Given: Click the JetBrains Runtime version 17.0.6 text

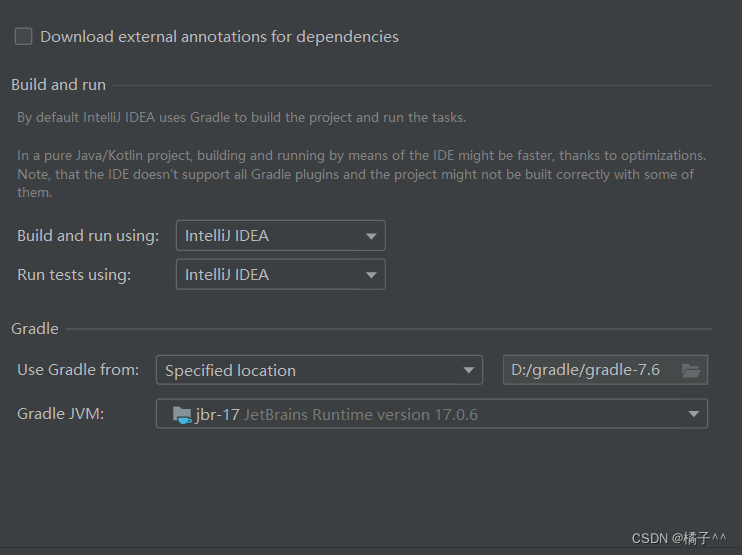Looking at the screenshot, I should (361, 415).
